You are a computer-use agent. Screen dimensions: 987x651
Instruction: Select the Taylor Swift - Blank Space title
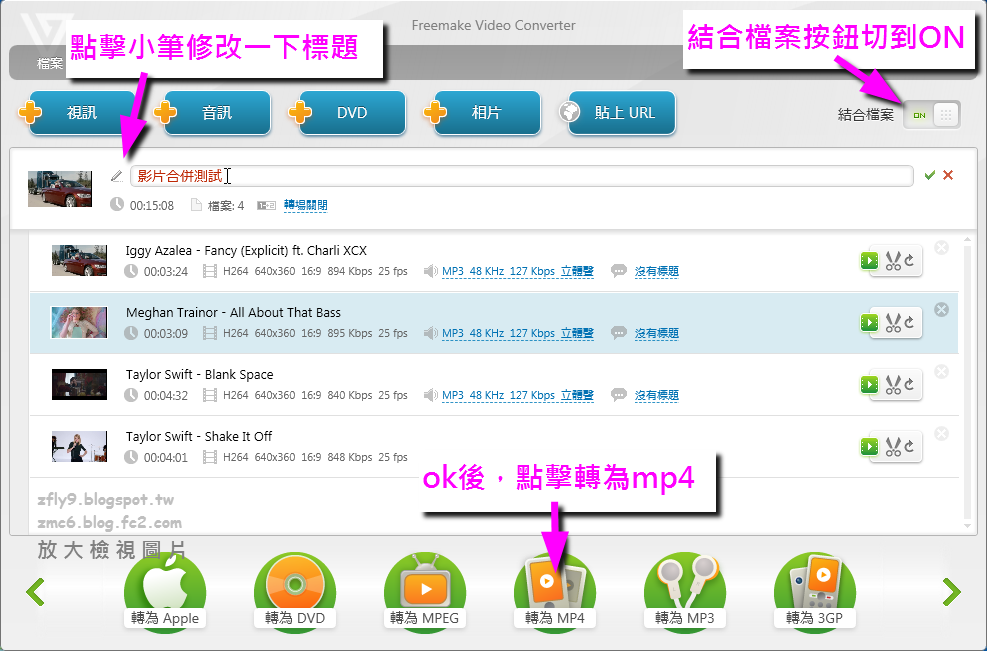tap(200, 375)
